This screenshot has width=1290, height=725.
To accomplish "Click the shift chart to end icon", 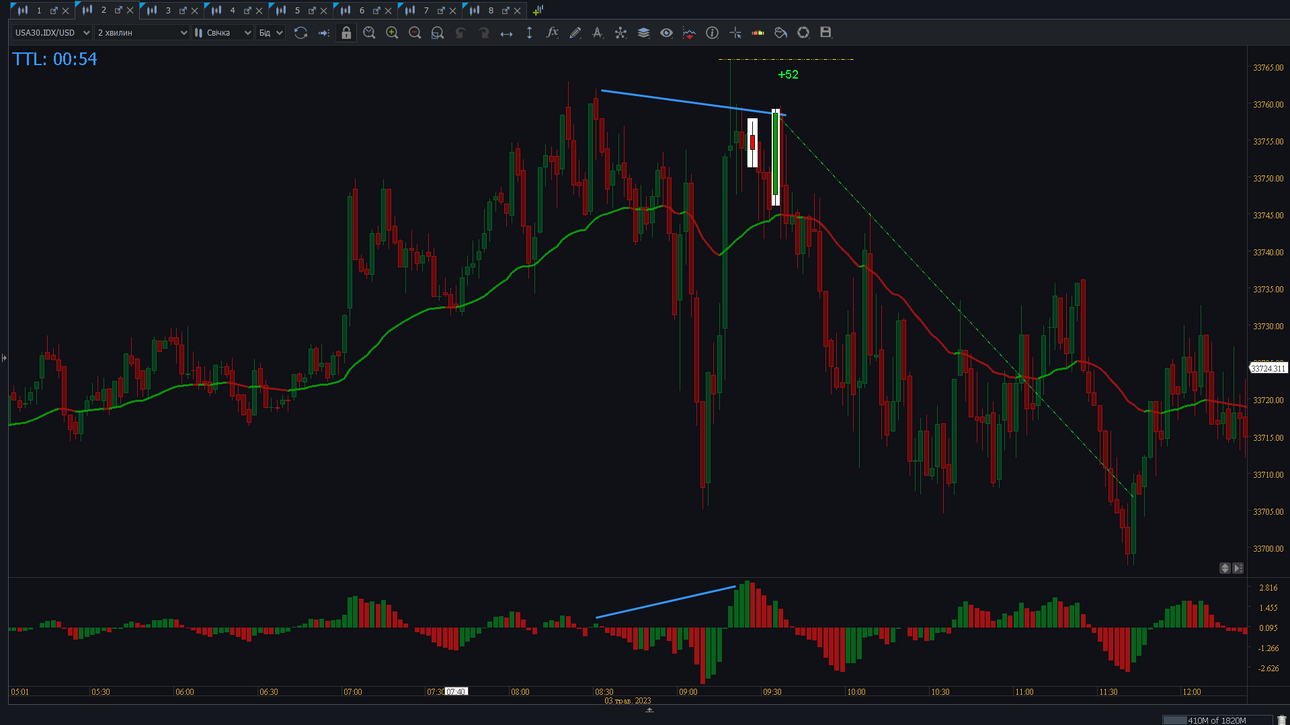I will click(x=323, y=33).
